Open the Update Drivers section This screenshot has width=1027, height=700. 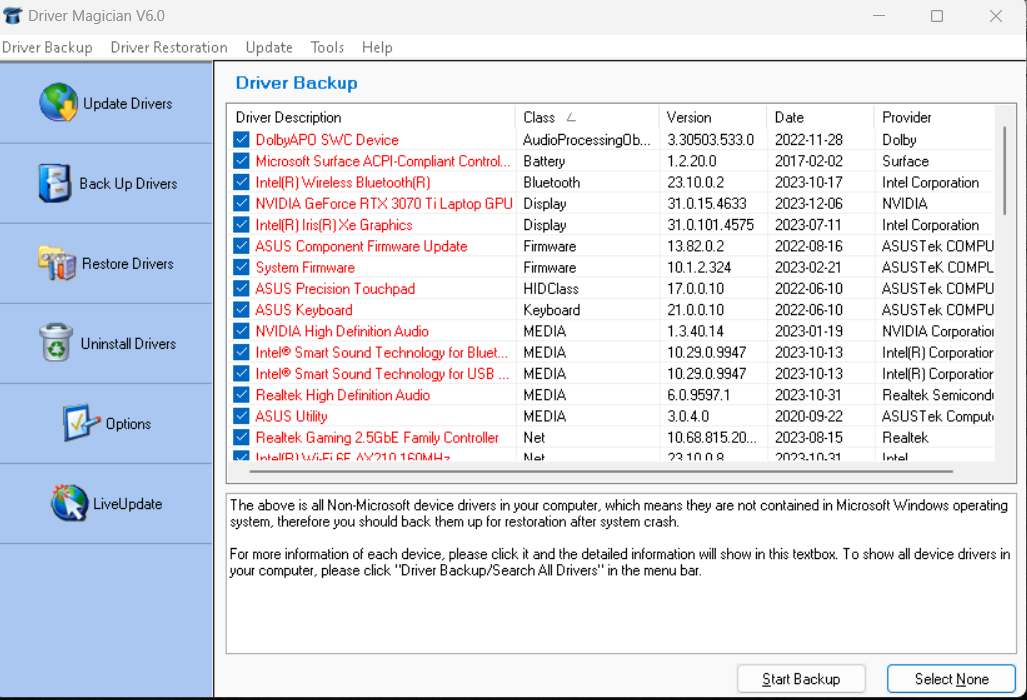pyautogui.click(x=106, y=103)
